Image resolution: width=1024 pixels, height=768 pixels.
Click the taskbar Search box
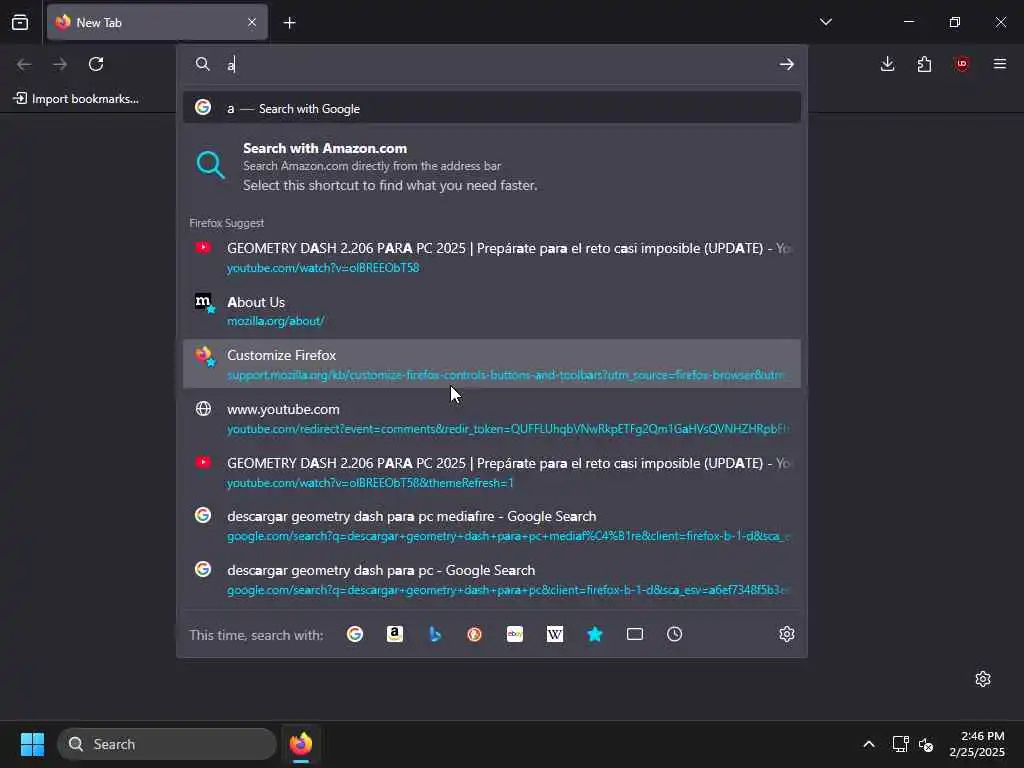pos(167,744)
